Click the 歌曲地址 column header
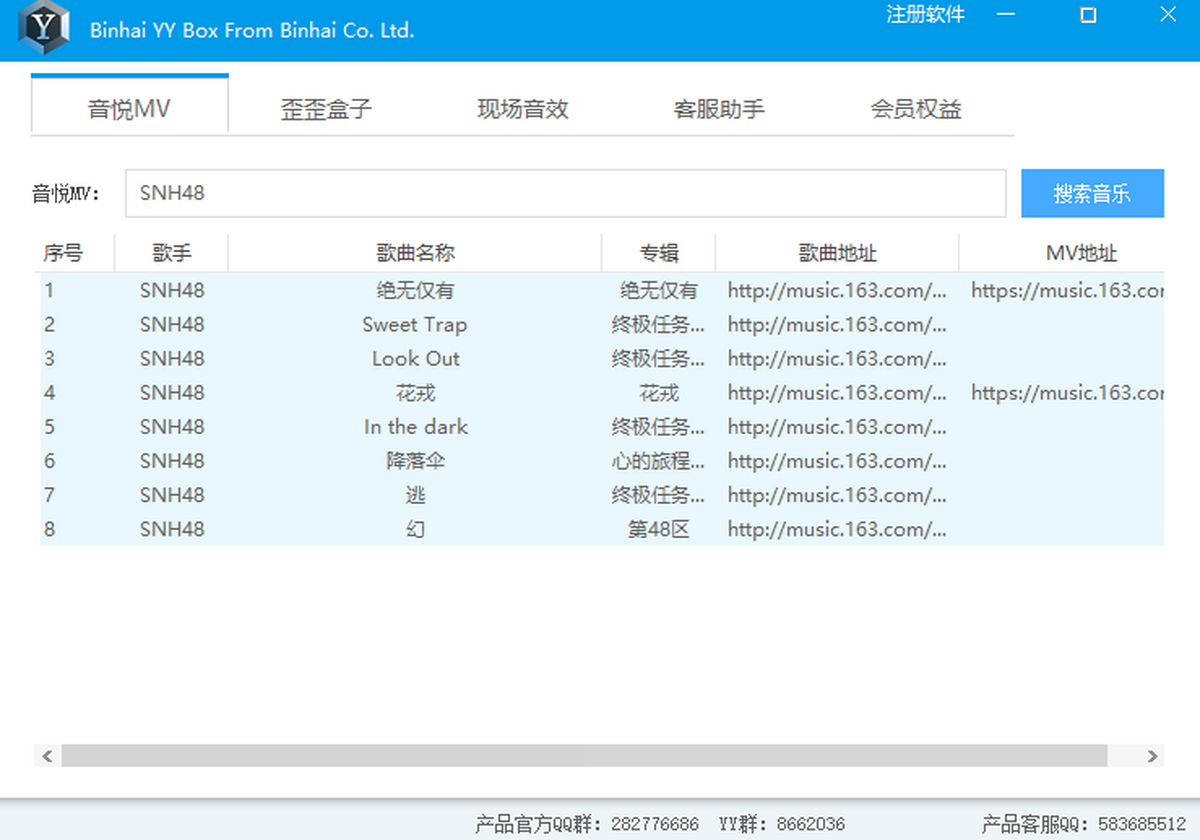 click(838, 253)
